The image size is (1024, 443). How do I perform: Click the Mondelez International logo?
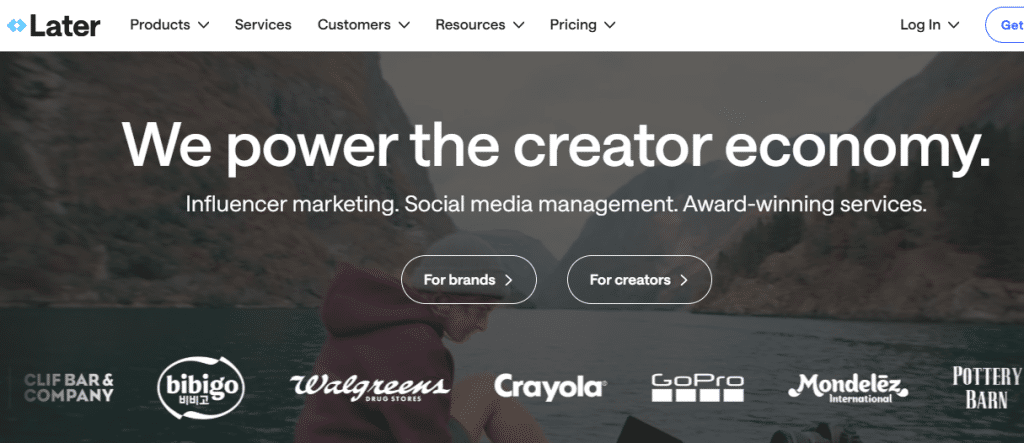848,388
